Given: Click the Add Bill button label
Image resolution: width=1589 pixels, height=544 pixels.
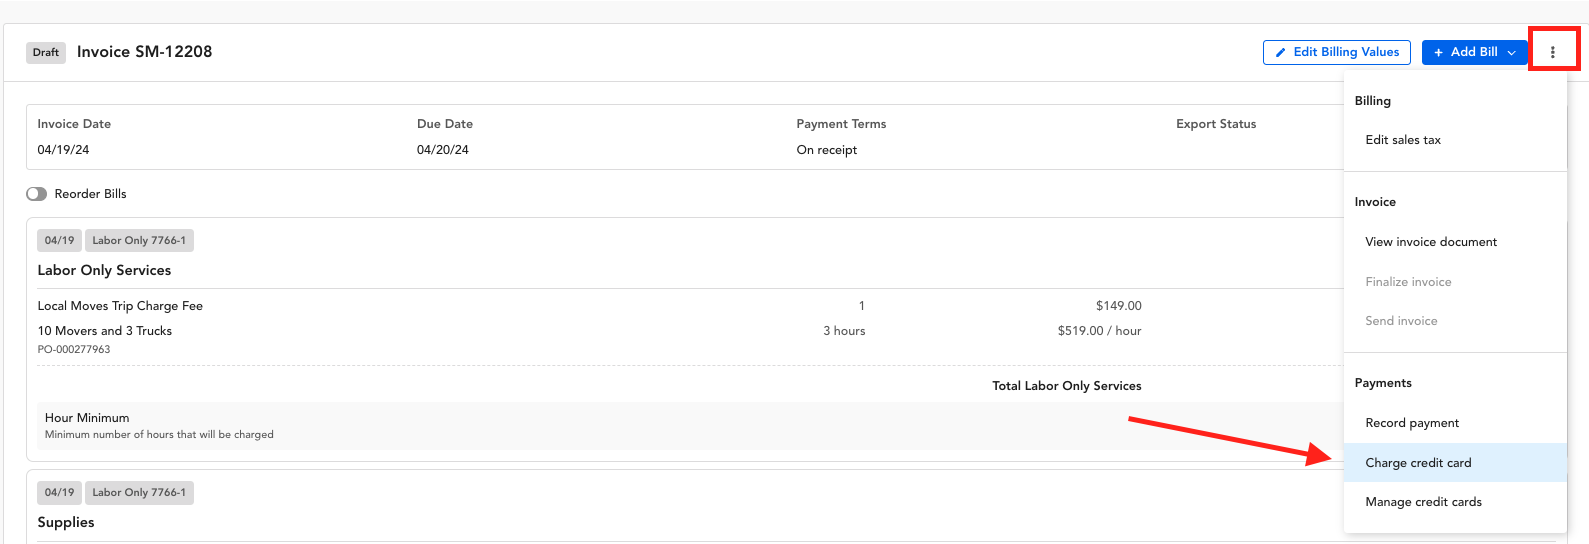Looking at the screenshot, I should coord(1473,52).
